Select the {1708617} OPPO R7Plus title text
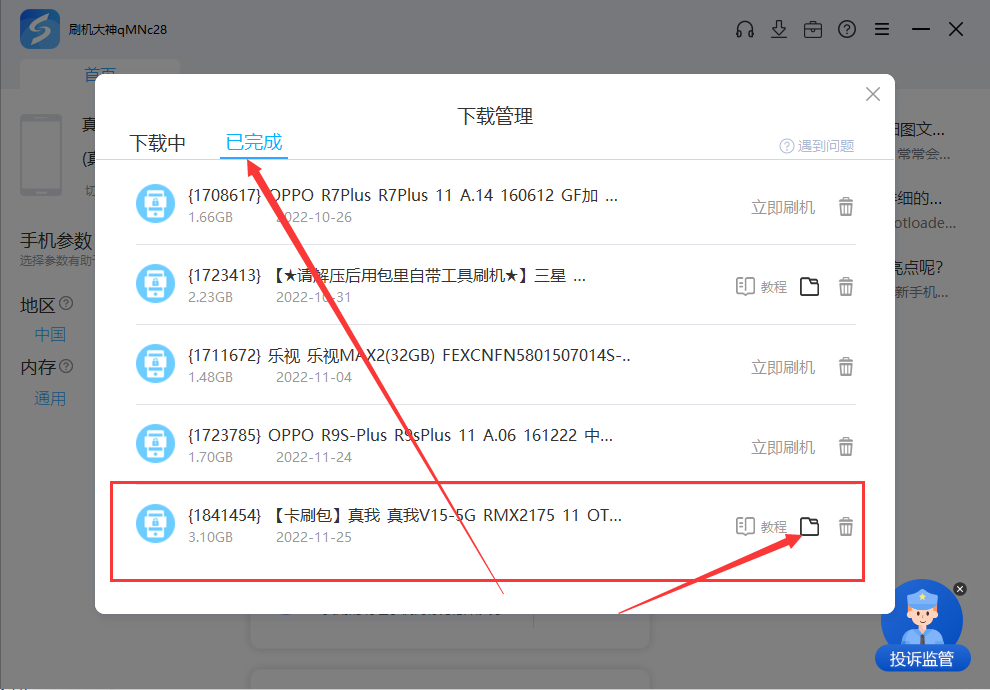Screen dimensions: 990x690 (403, 196)
